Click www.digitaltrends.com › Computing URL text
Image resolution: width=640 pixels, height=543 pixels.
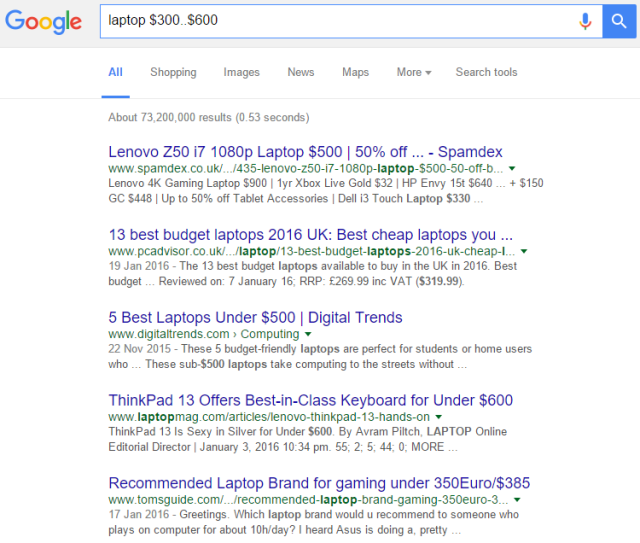click(204, 334)
